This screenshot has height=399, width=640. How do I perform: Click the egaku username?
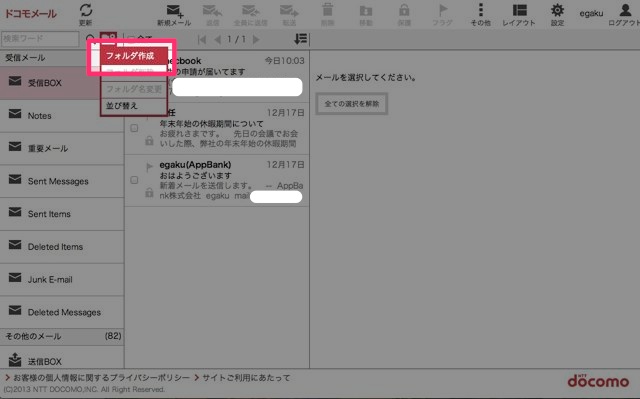[591, 13]
